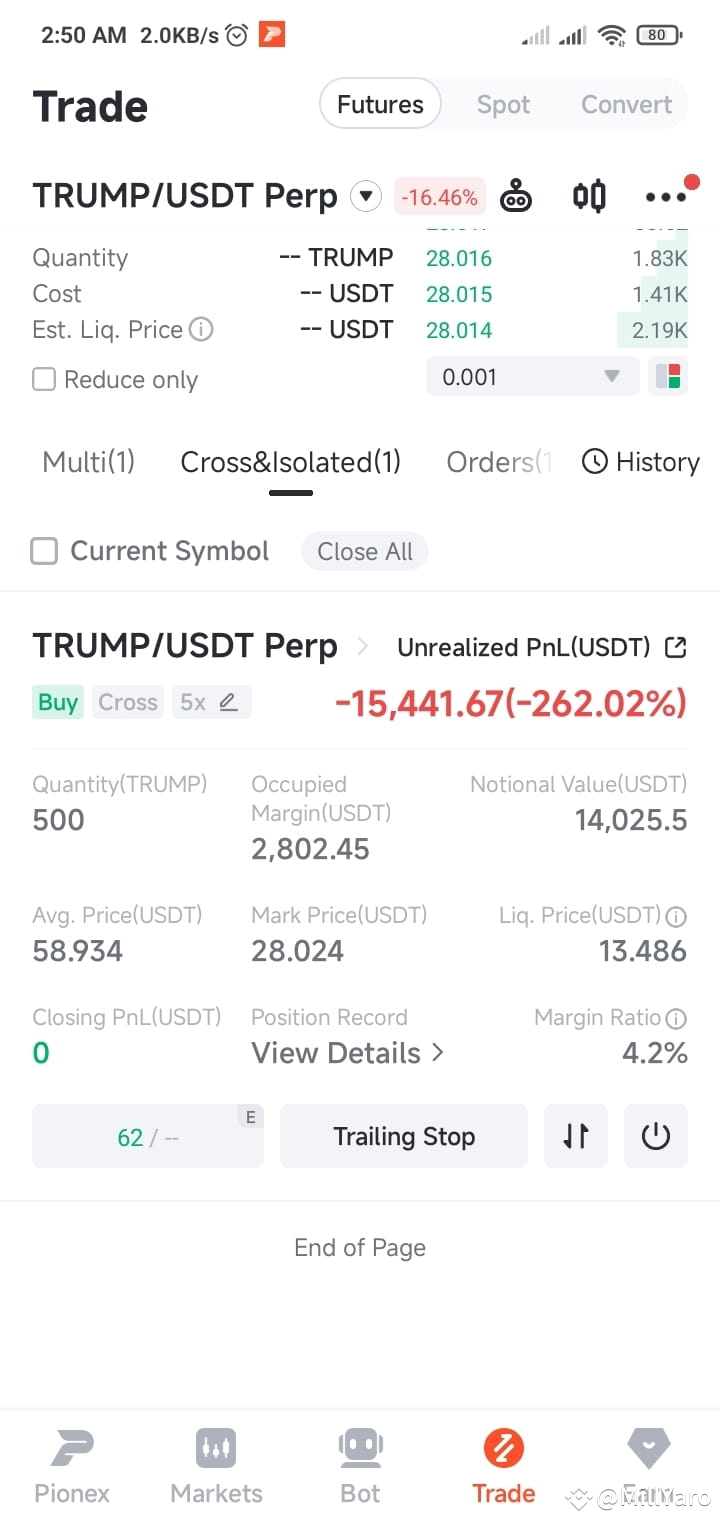The width and height of the screenshot is (720, 1520).
Task: Tick the Current Symbol checkbox
Action: (44, 551)
